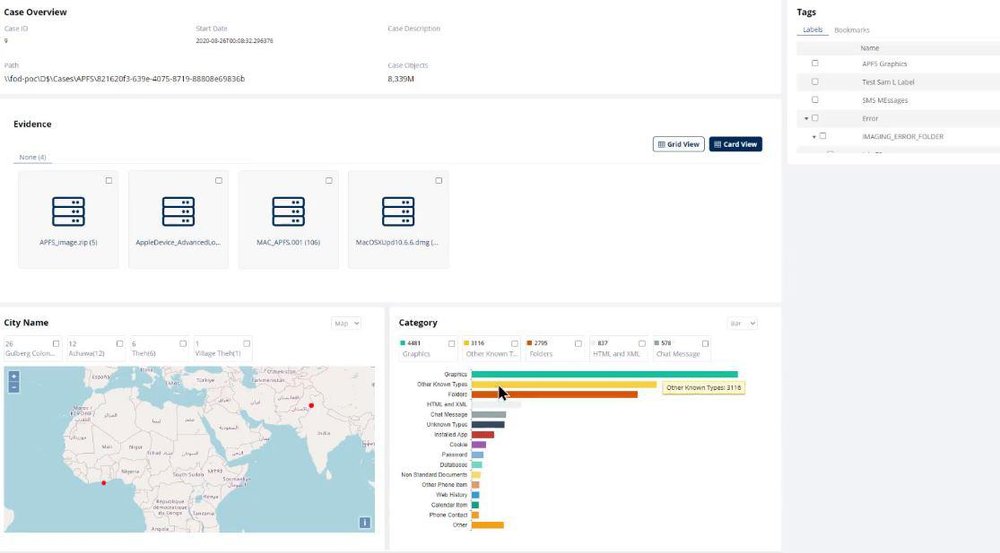The width and height of the screenshot is (1000, 553).
Task: Click the Case Objects value 8,339M
Action: (x=401, y=79)
